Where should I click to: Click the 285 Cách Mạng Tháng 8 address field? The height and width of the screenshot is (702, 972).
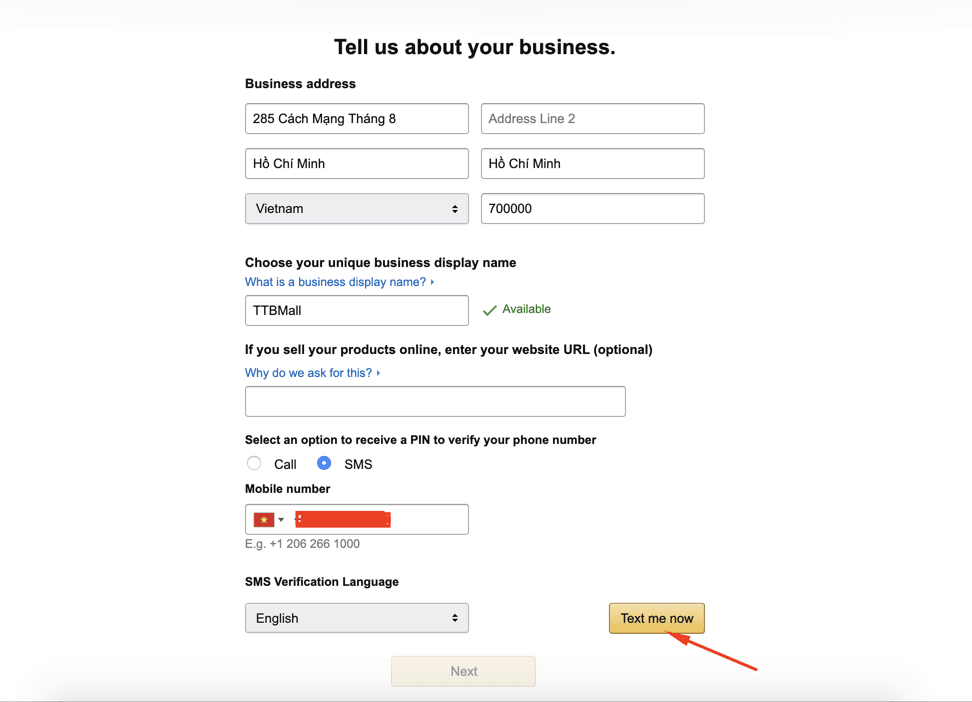356,118
